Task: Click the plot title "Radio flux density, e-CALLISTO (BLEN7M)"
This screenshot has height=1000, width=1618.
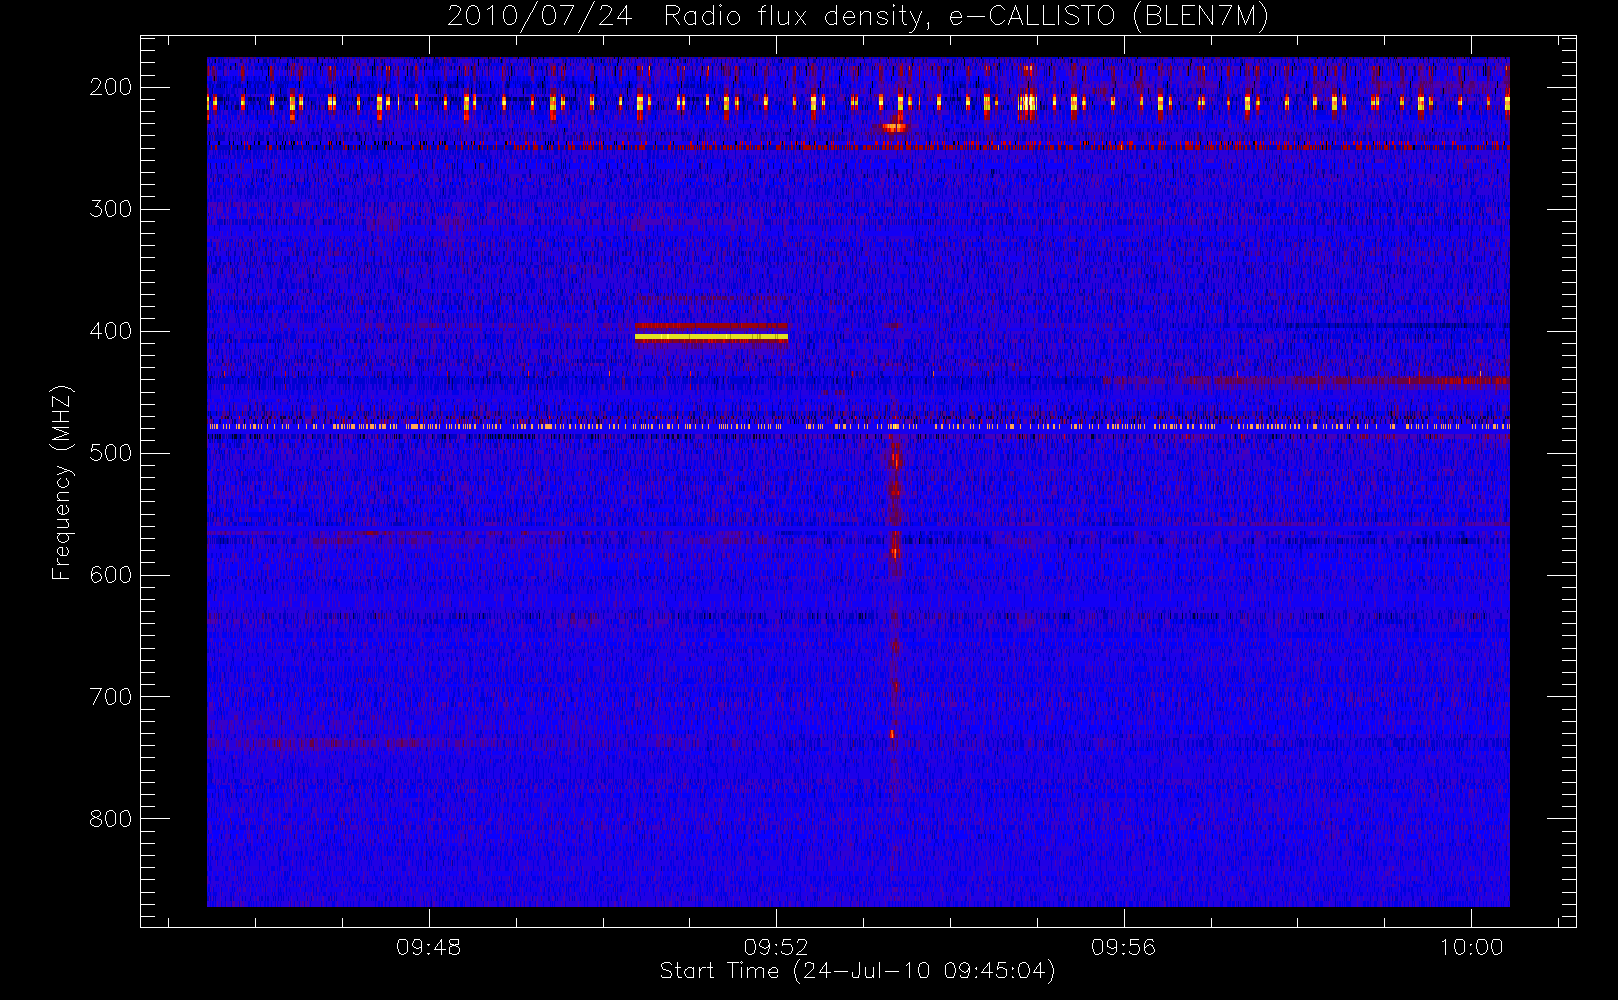Action: 966,17
